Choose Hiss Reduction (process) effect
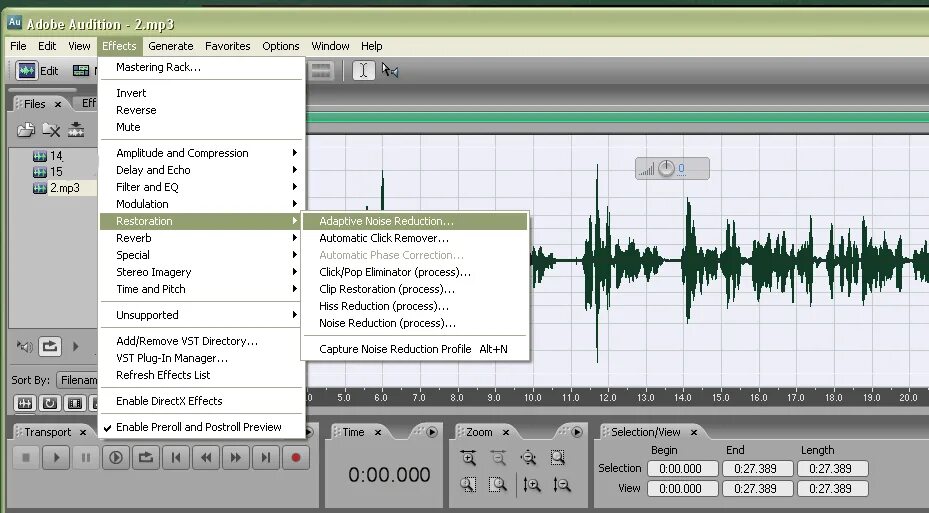The image size is (929, 513). [x=415, y=306]
